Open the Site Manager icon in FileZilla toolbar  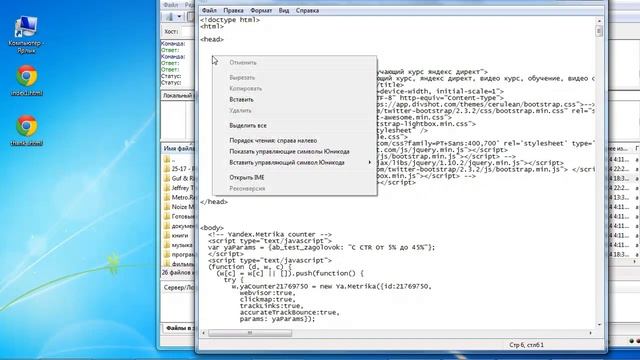tap(169, 17)
